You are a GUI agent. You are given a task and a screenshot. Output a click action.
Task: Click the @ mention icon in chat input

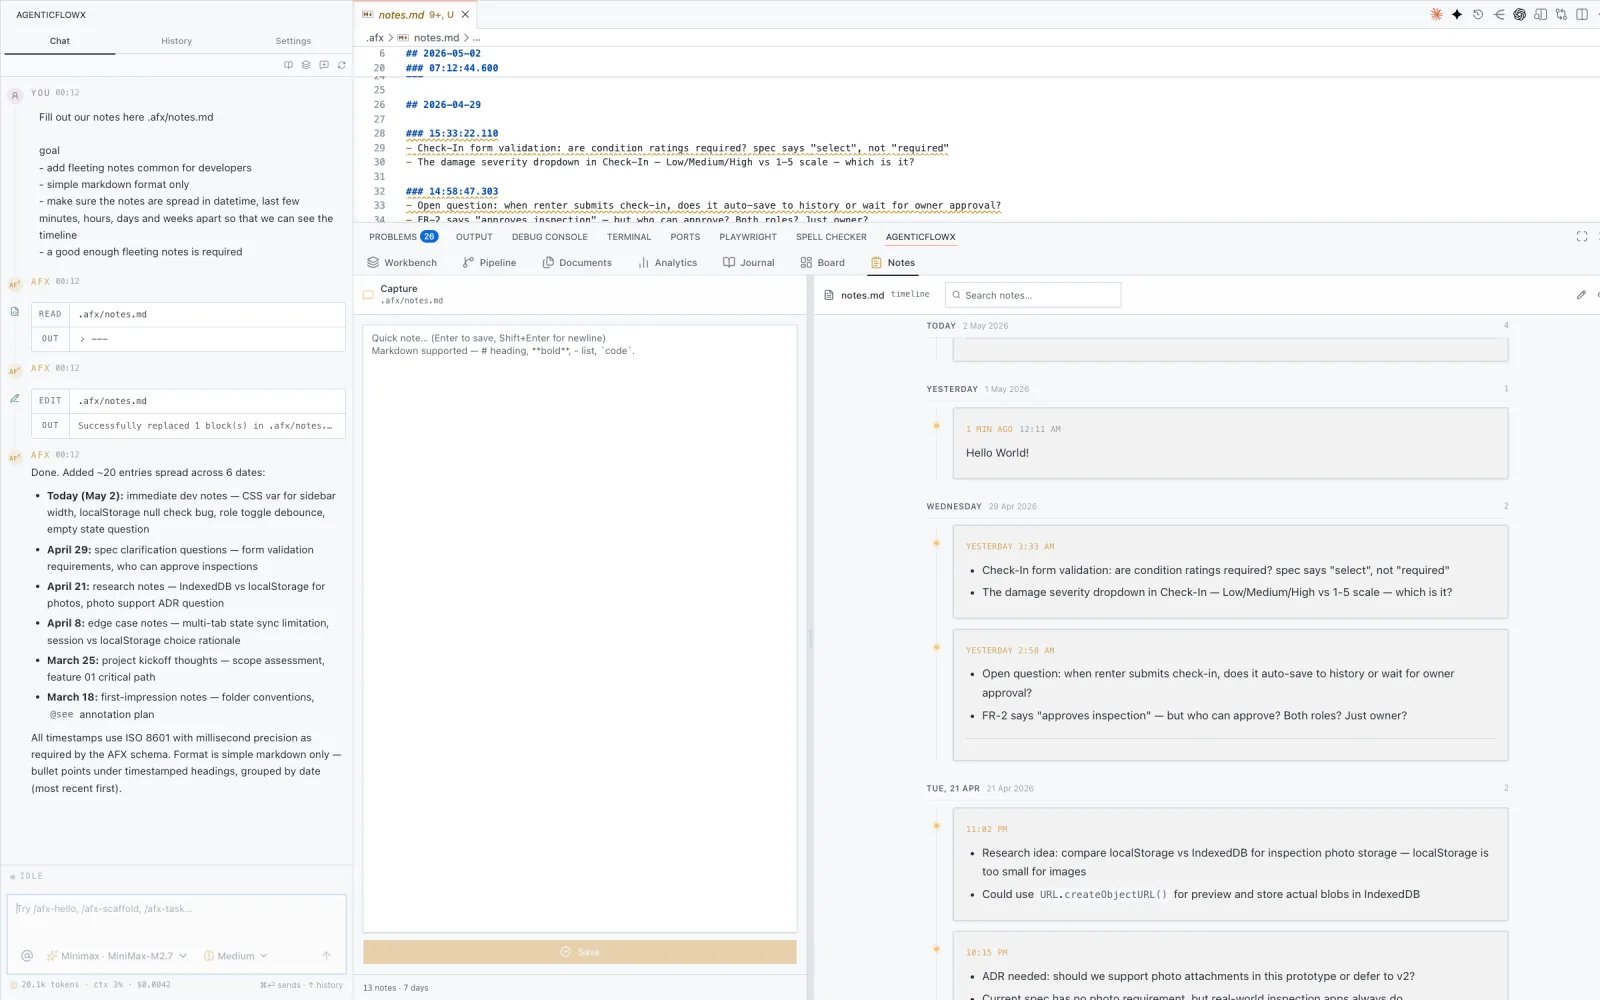tap(27, 956)
